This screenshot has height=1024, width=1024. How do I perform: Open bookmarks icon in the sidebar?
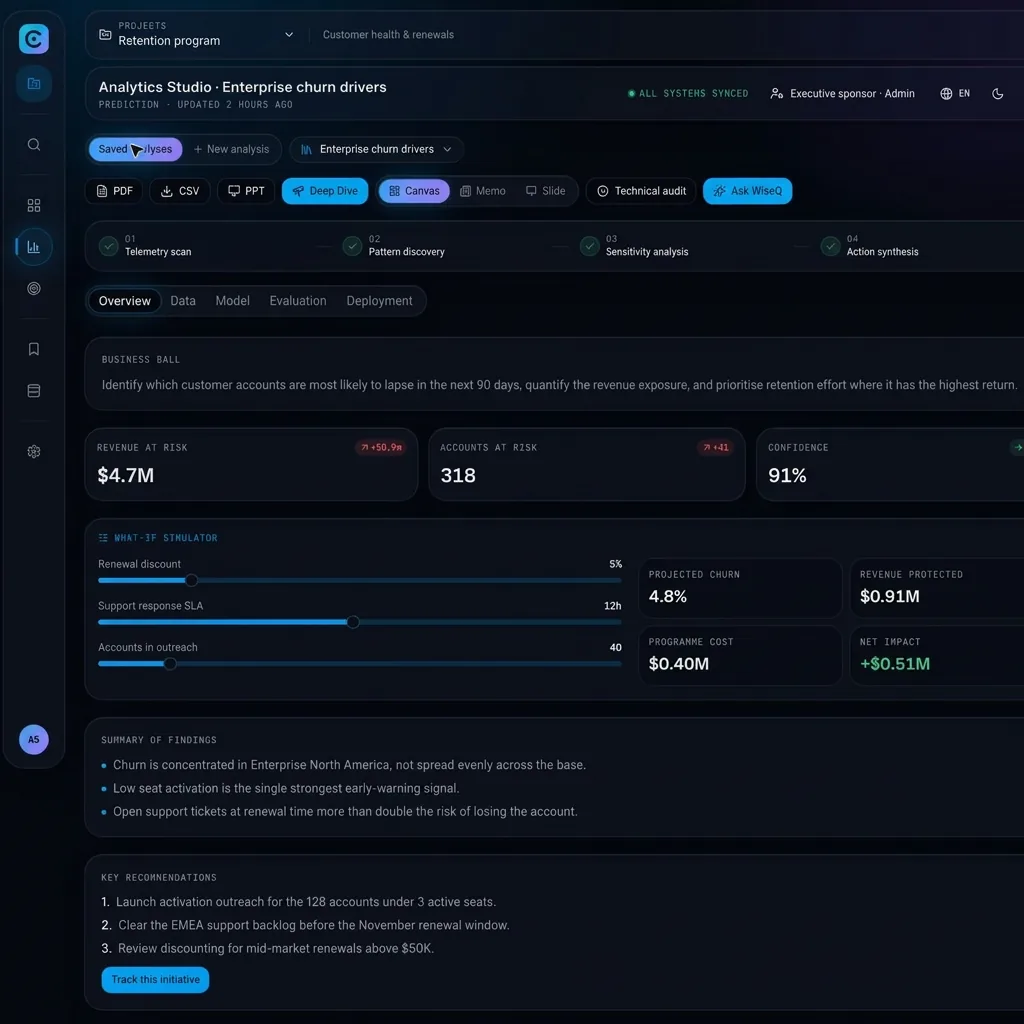tap(34, 349)
